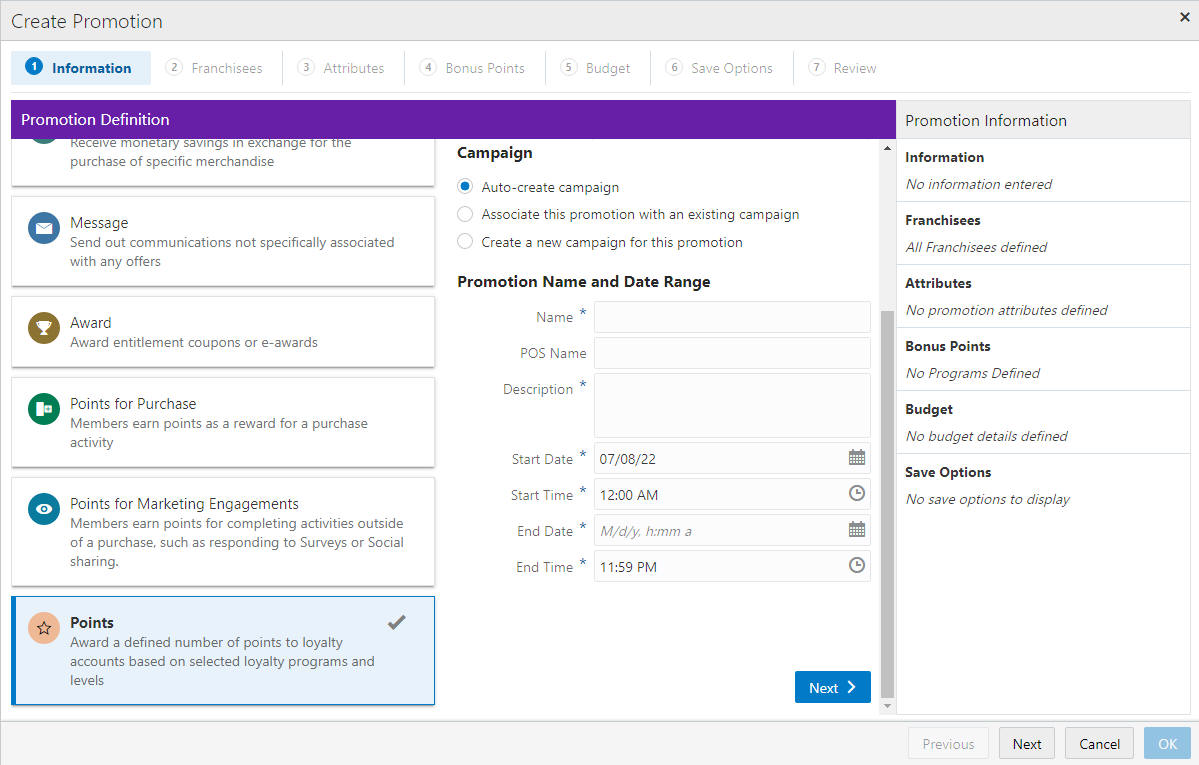This screenshot has width=1199, height=765.
Task: Select the Points promotion type card
Action: click(223, 650)
